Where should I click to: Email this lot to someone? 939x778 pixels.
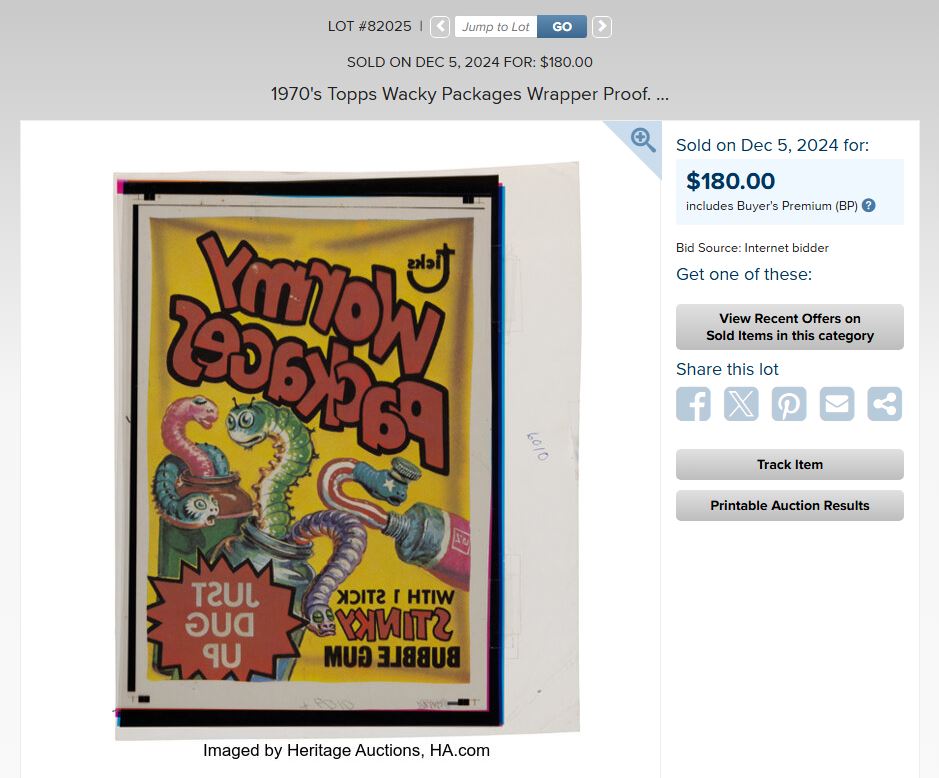[837, 404]
